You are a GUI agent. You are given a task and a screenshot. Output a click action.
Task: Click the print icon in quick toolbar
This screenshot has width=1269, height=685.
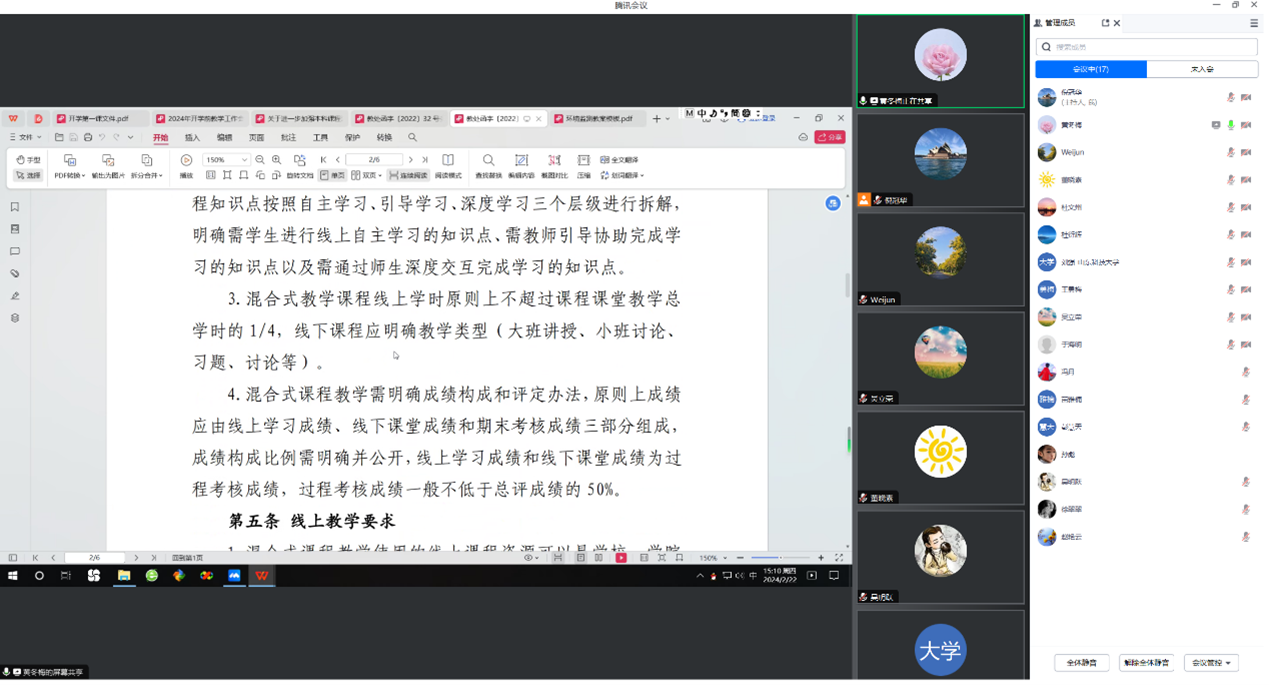click(x=88, y=138)
